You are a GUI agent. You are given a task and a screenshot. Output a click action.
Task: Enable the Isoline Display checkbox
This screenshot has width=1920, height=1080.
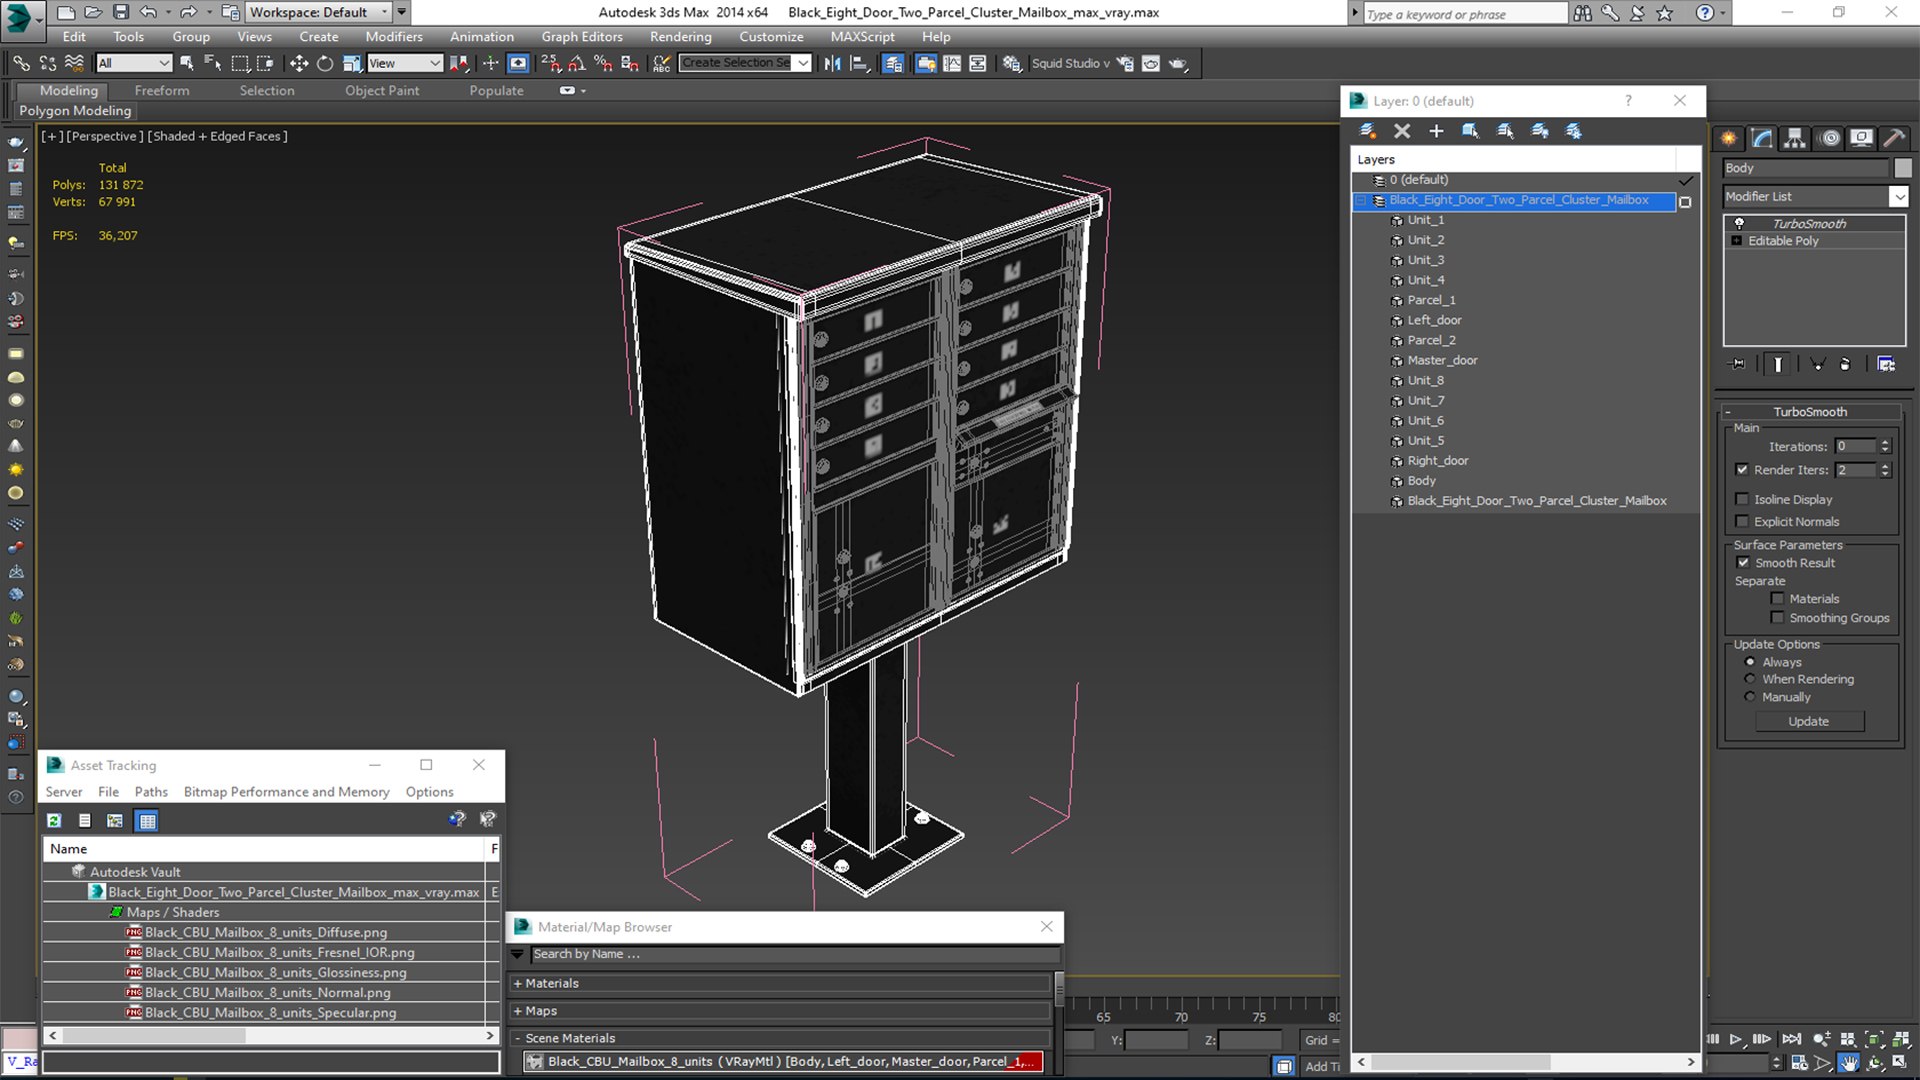1742,499
